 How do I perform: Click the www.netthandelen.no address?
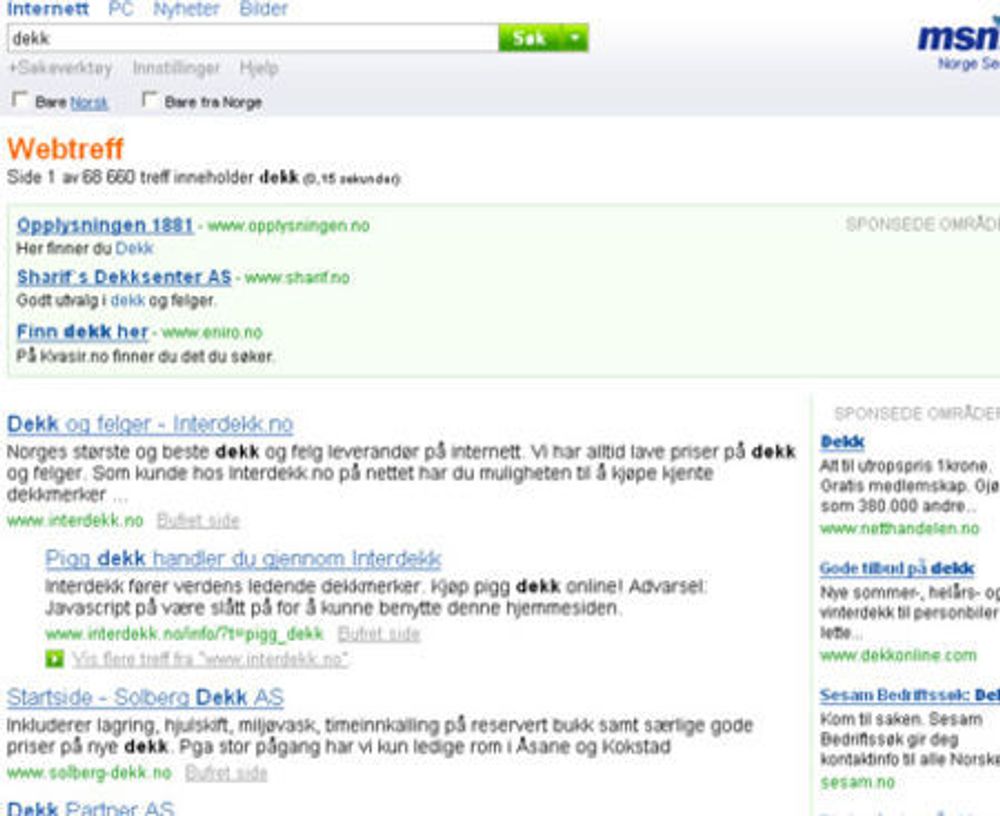[900, 528]
